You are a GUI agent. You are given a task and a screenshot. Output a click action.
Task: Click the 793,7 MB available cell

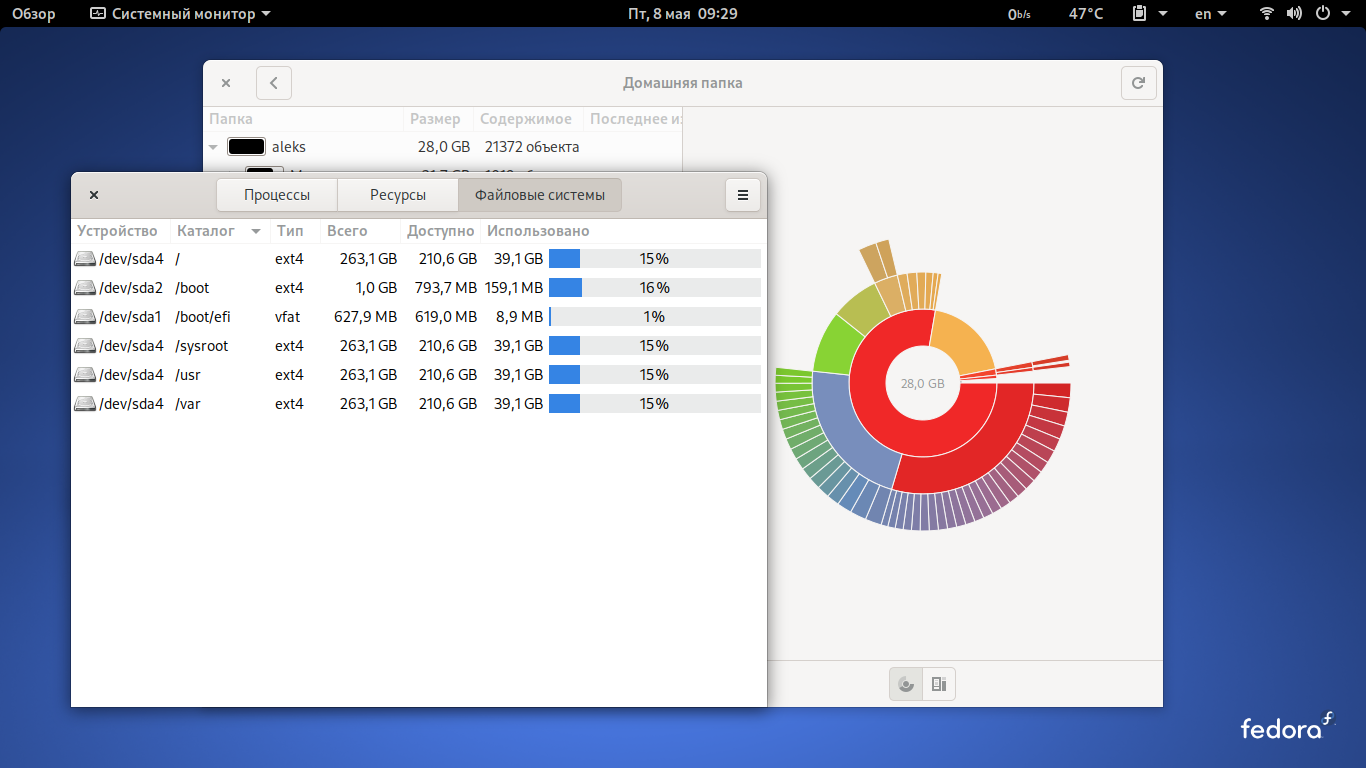pos(446,288)
